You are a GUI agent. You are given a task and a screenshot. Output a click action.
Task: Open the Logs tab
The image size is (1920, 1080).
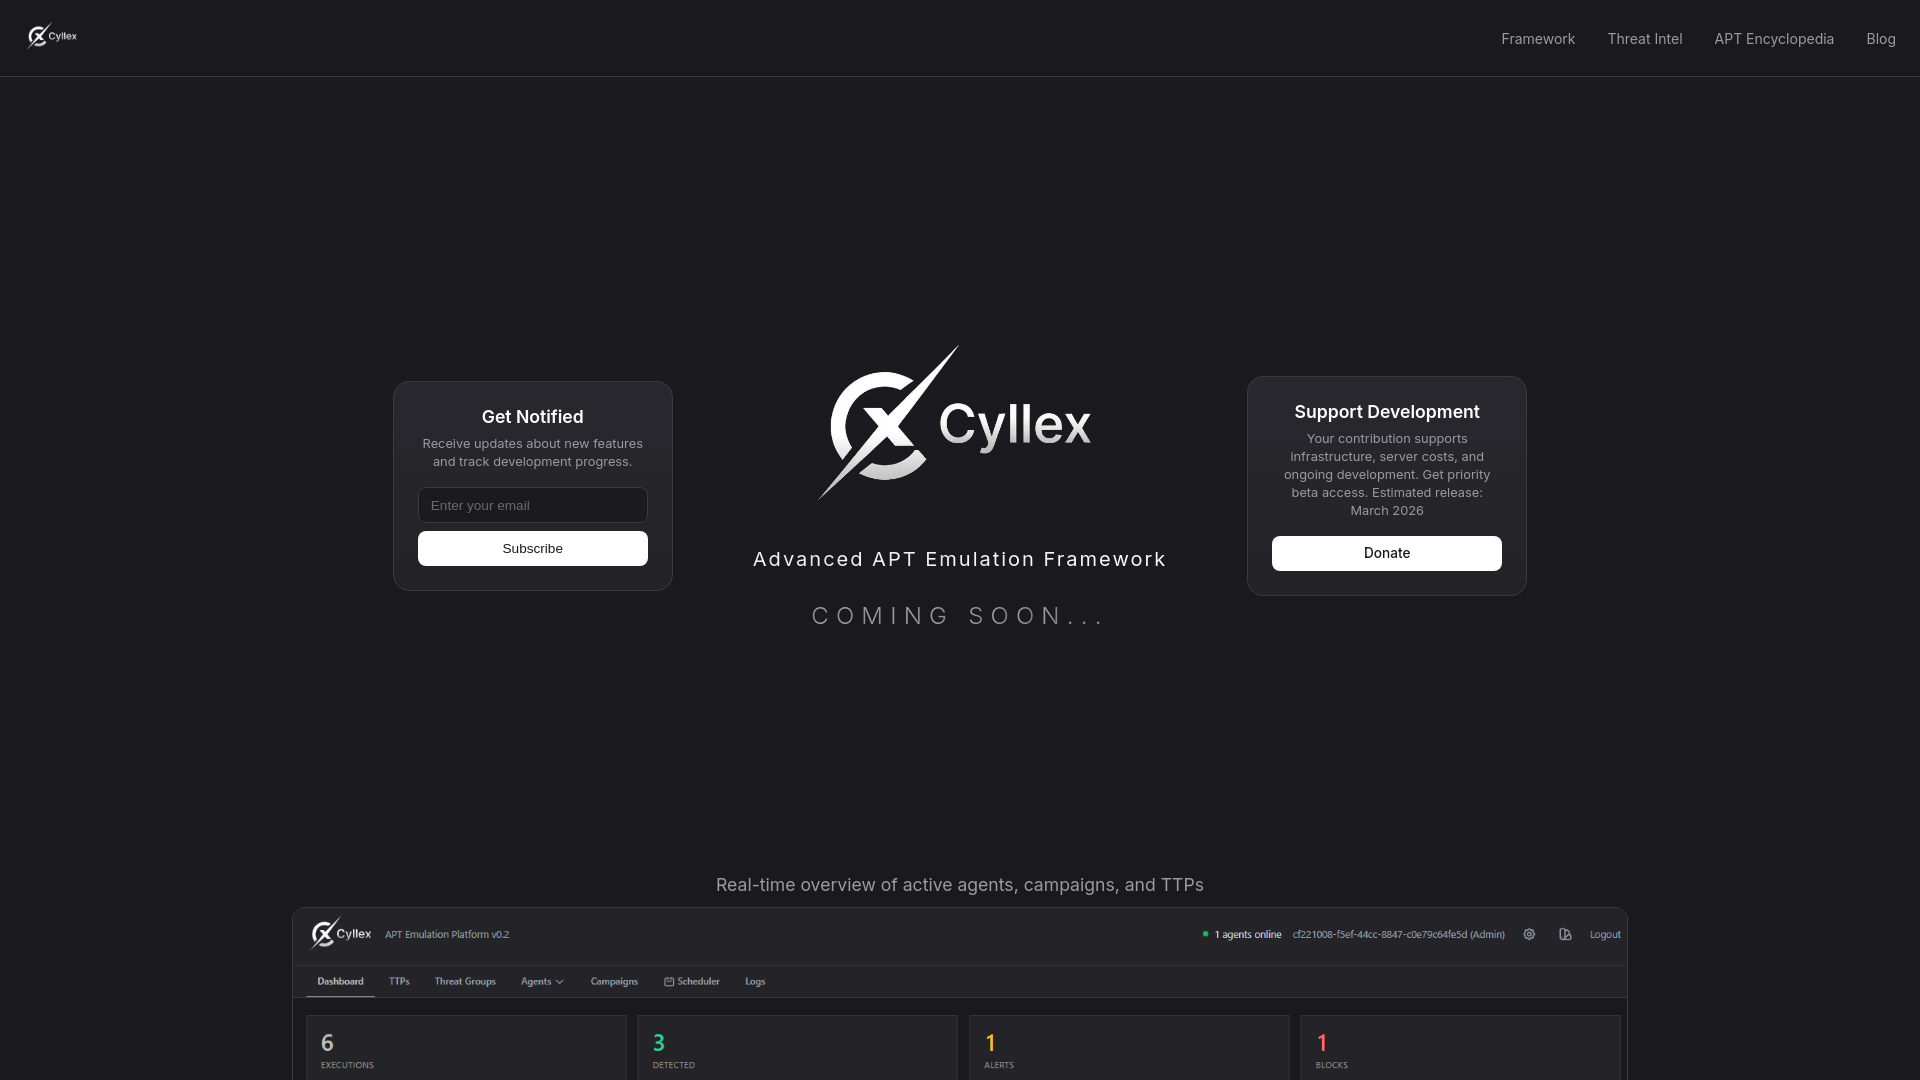click(x=754, y=981)
